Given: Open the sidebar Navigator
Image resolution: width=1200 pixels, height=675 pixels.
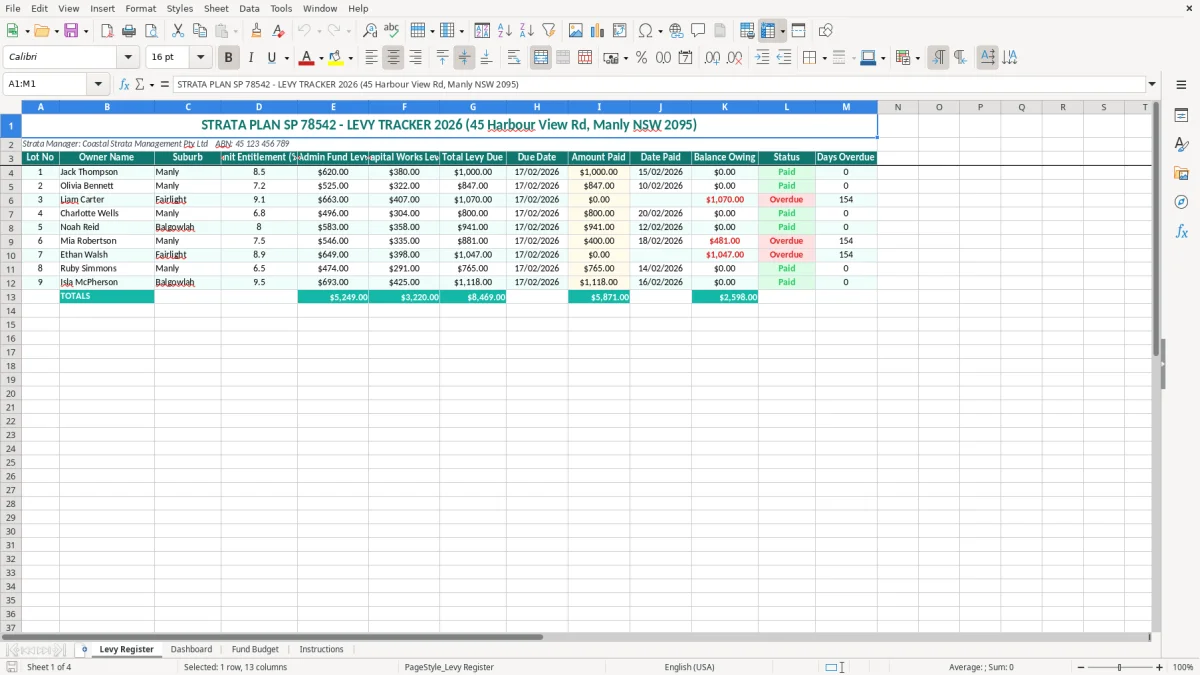Looking at the screenshot, I should point(1181,202).
